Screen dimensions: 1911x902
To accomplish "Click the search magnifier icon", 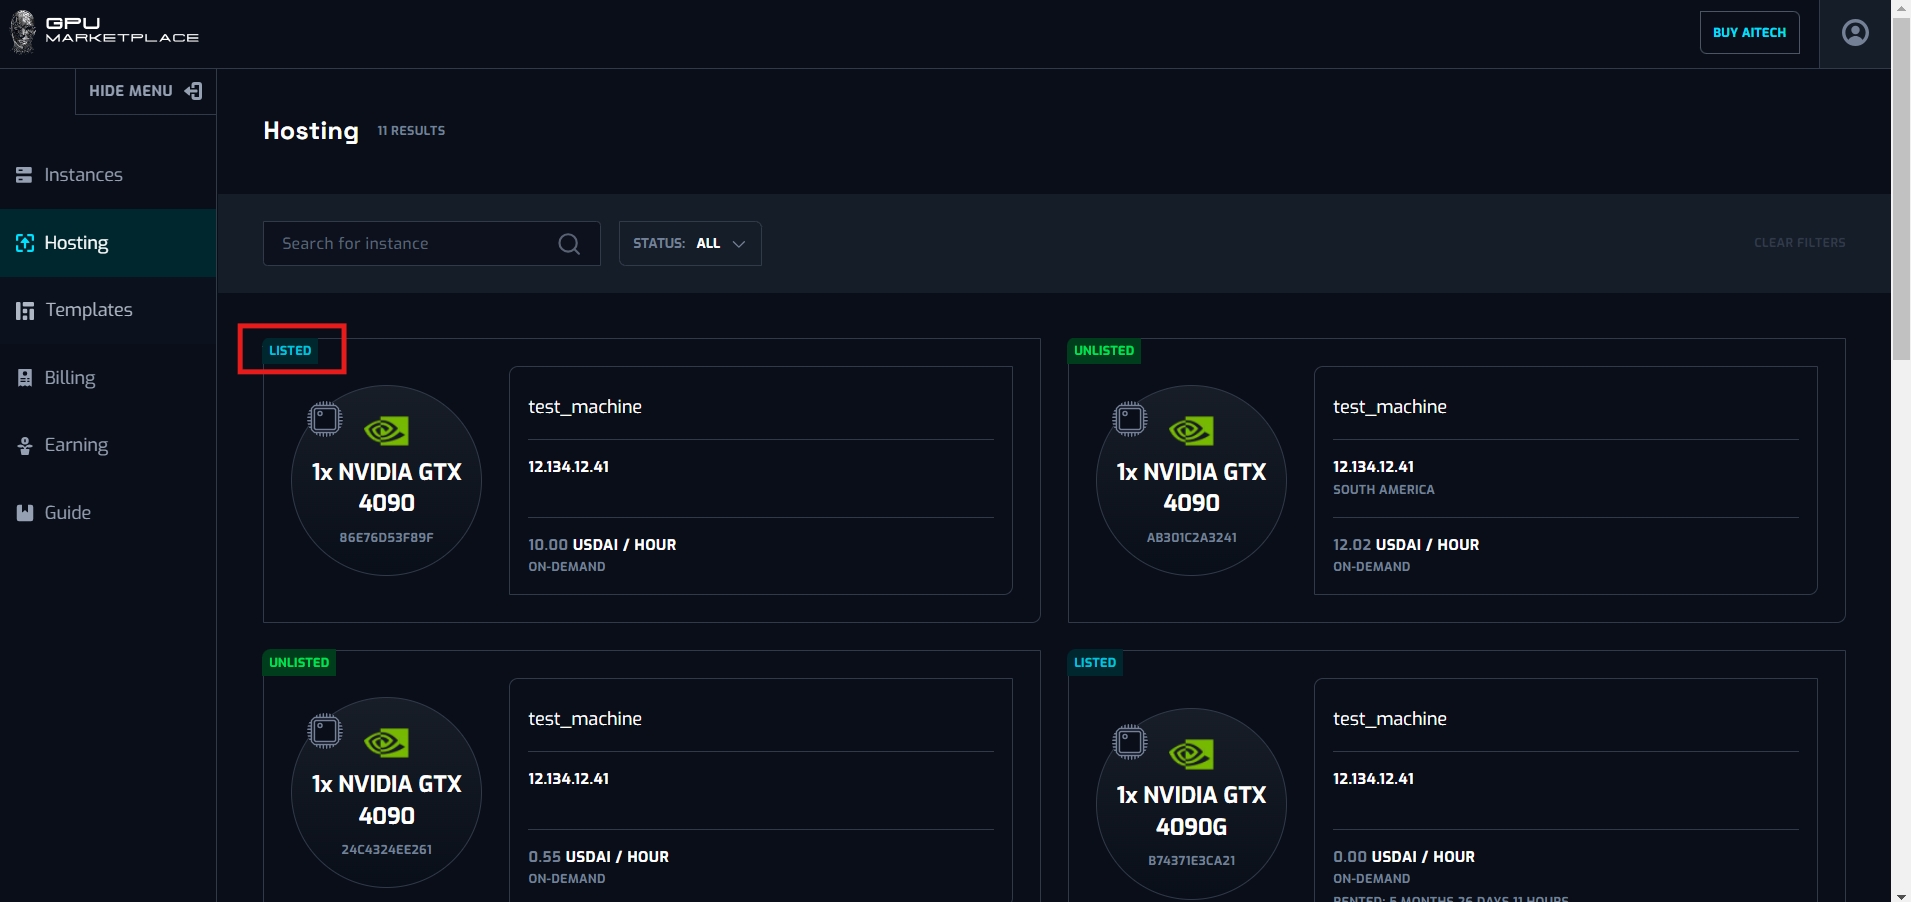I will tap(569, 244).
